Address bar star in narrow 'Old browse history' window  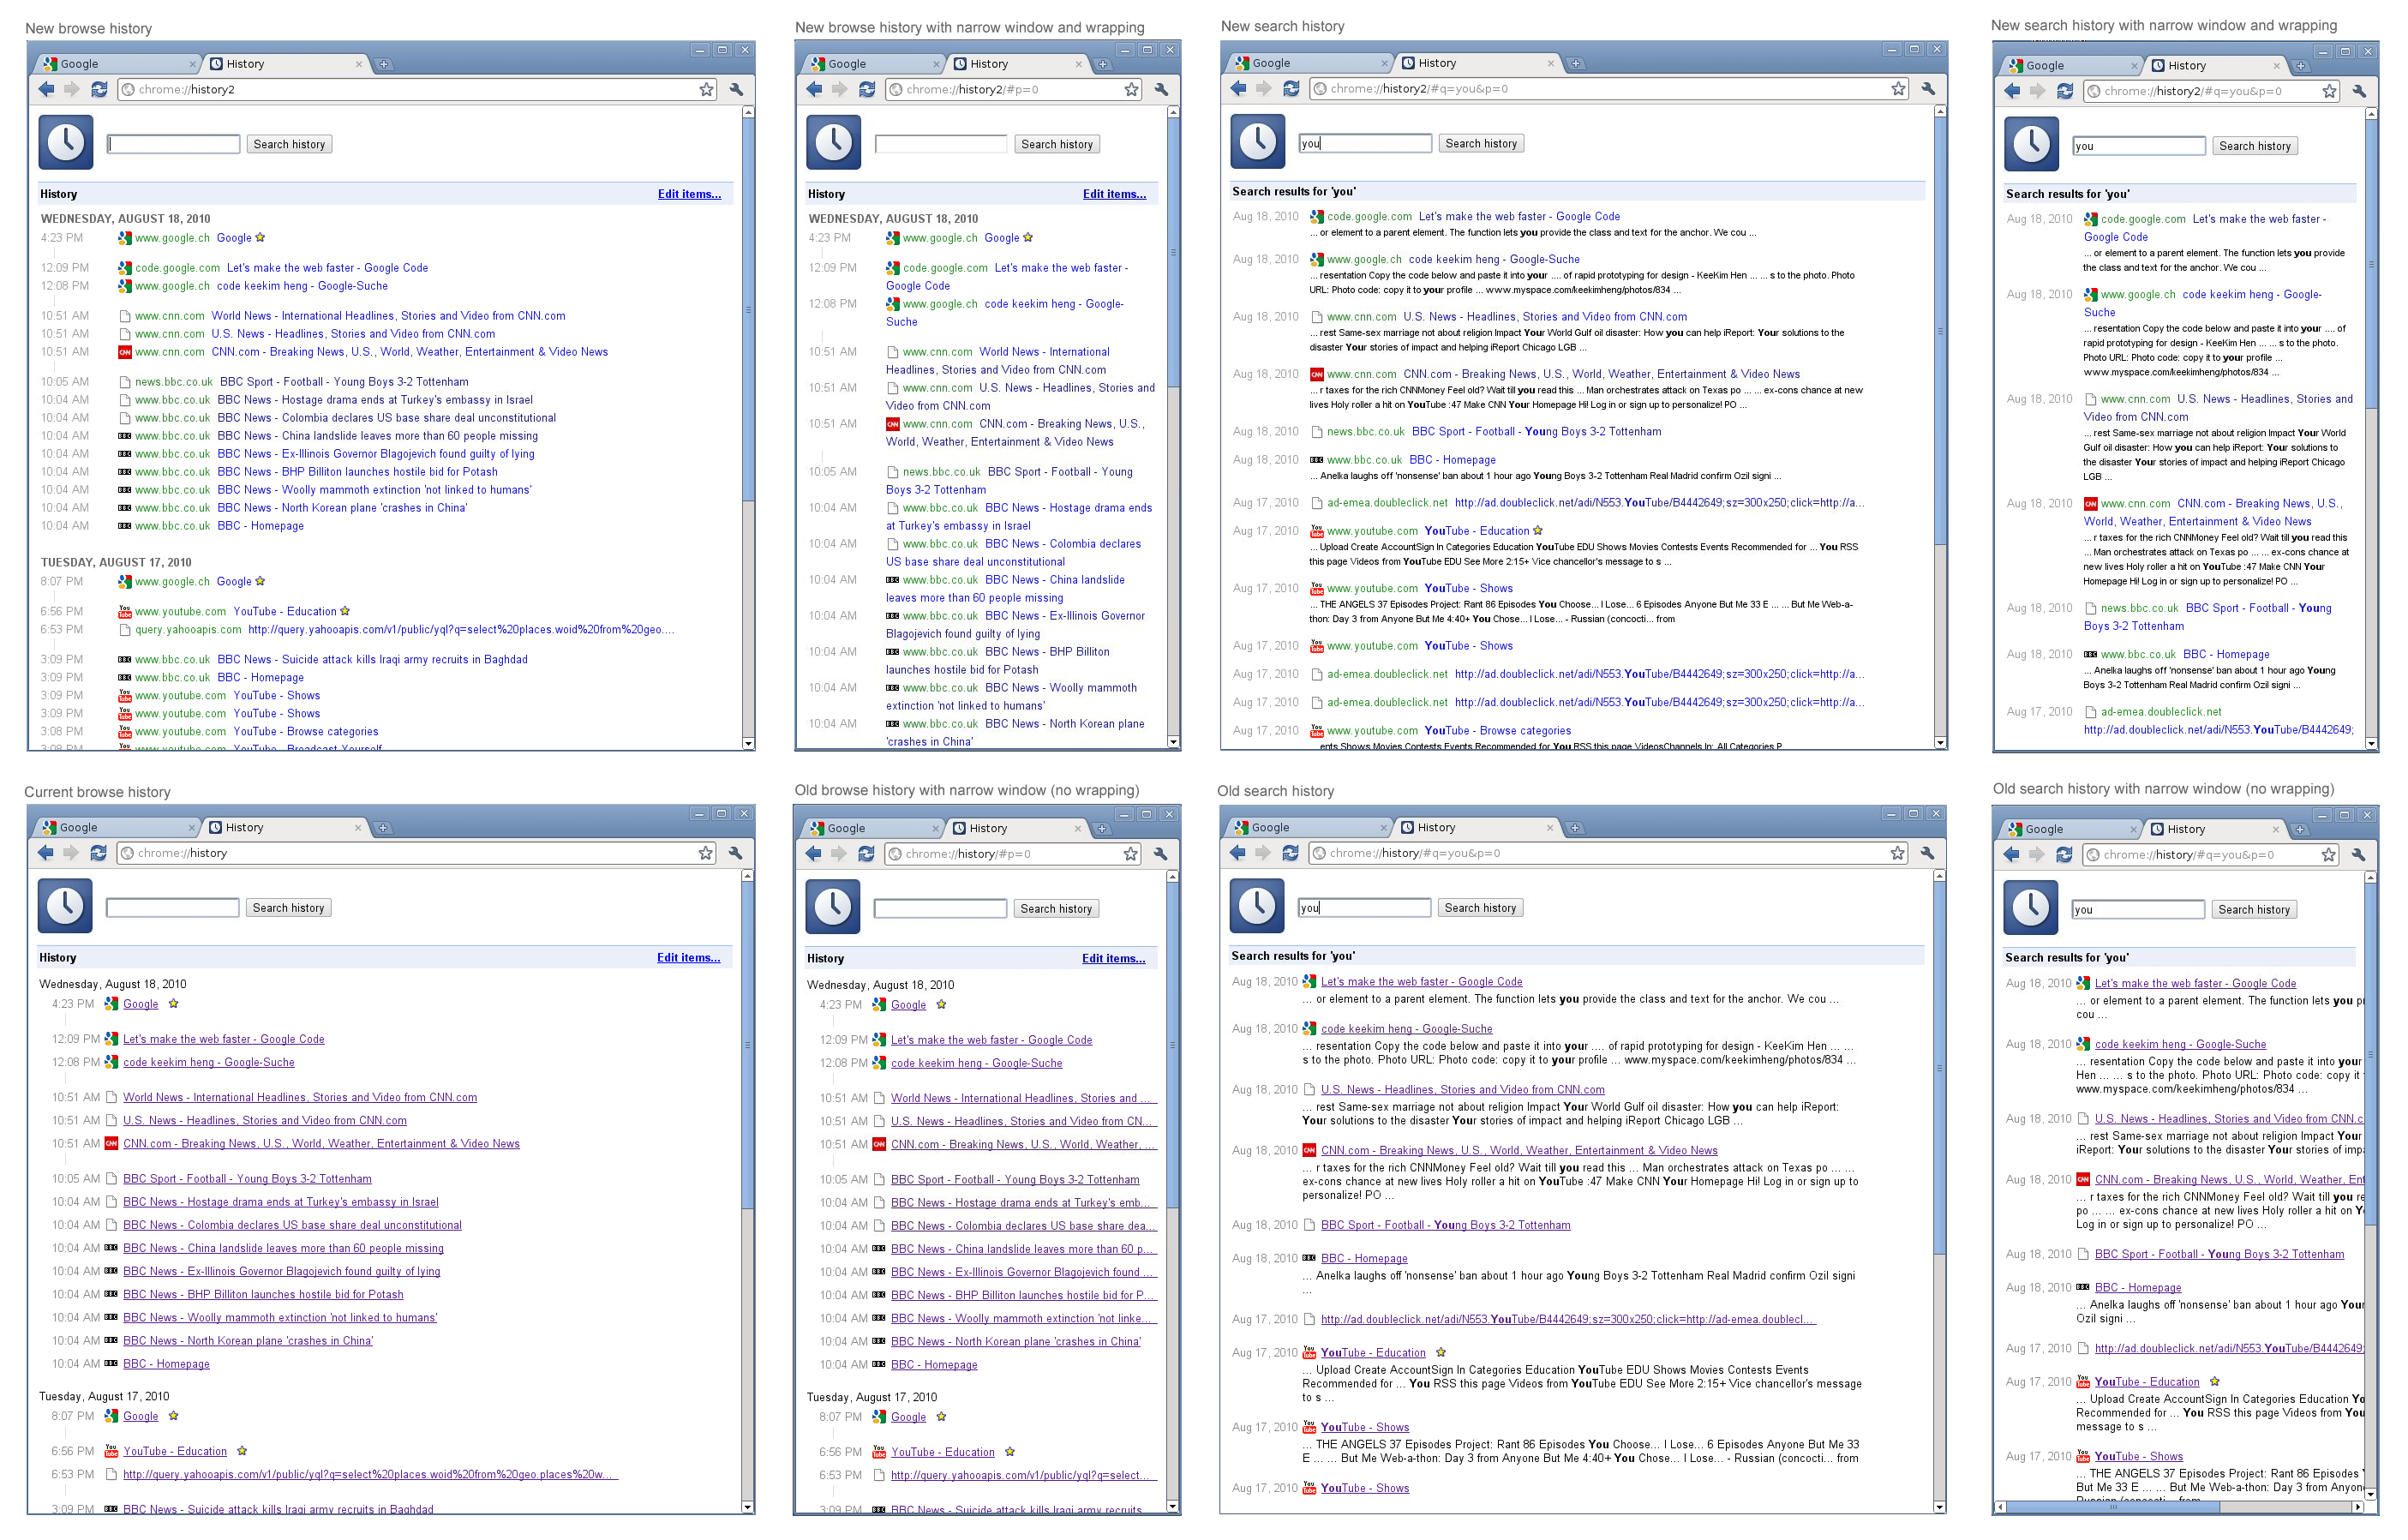(1130, 854)
